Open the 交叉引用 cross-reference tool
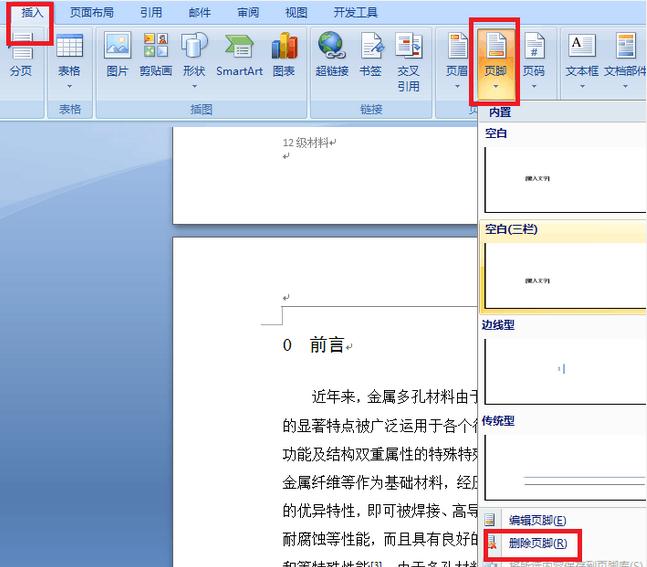Screen dimensions: 647x567 click(409, 62)
